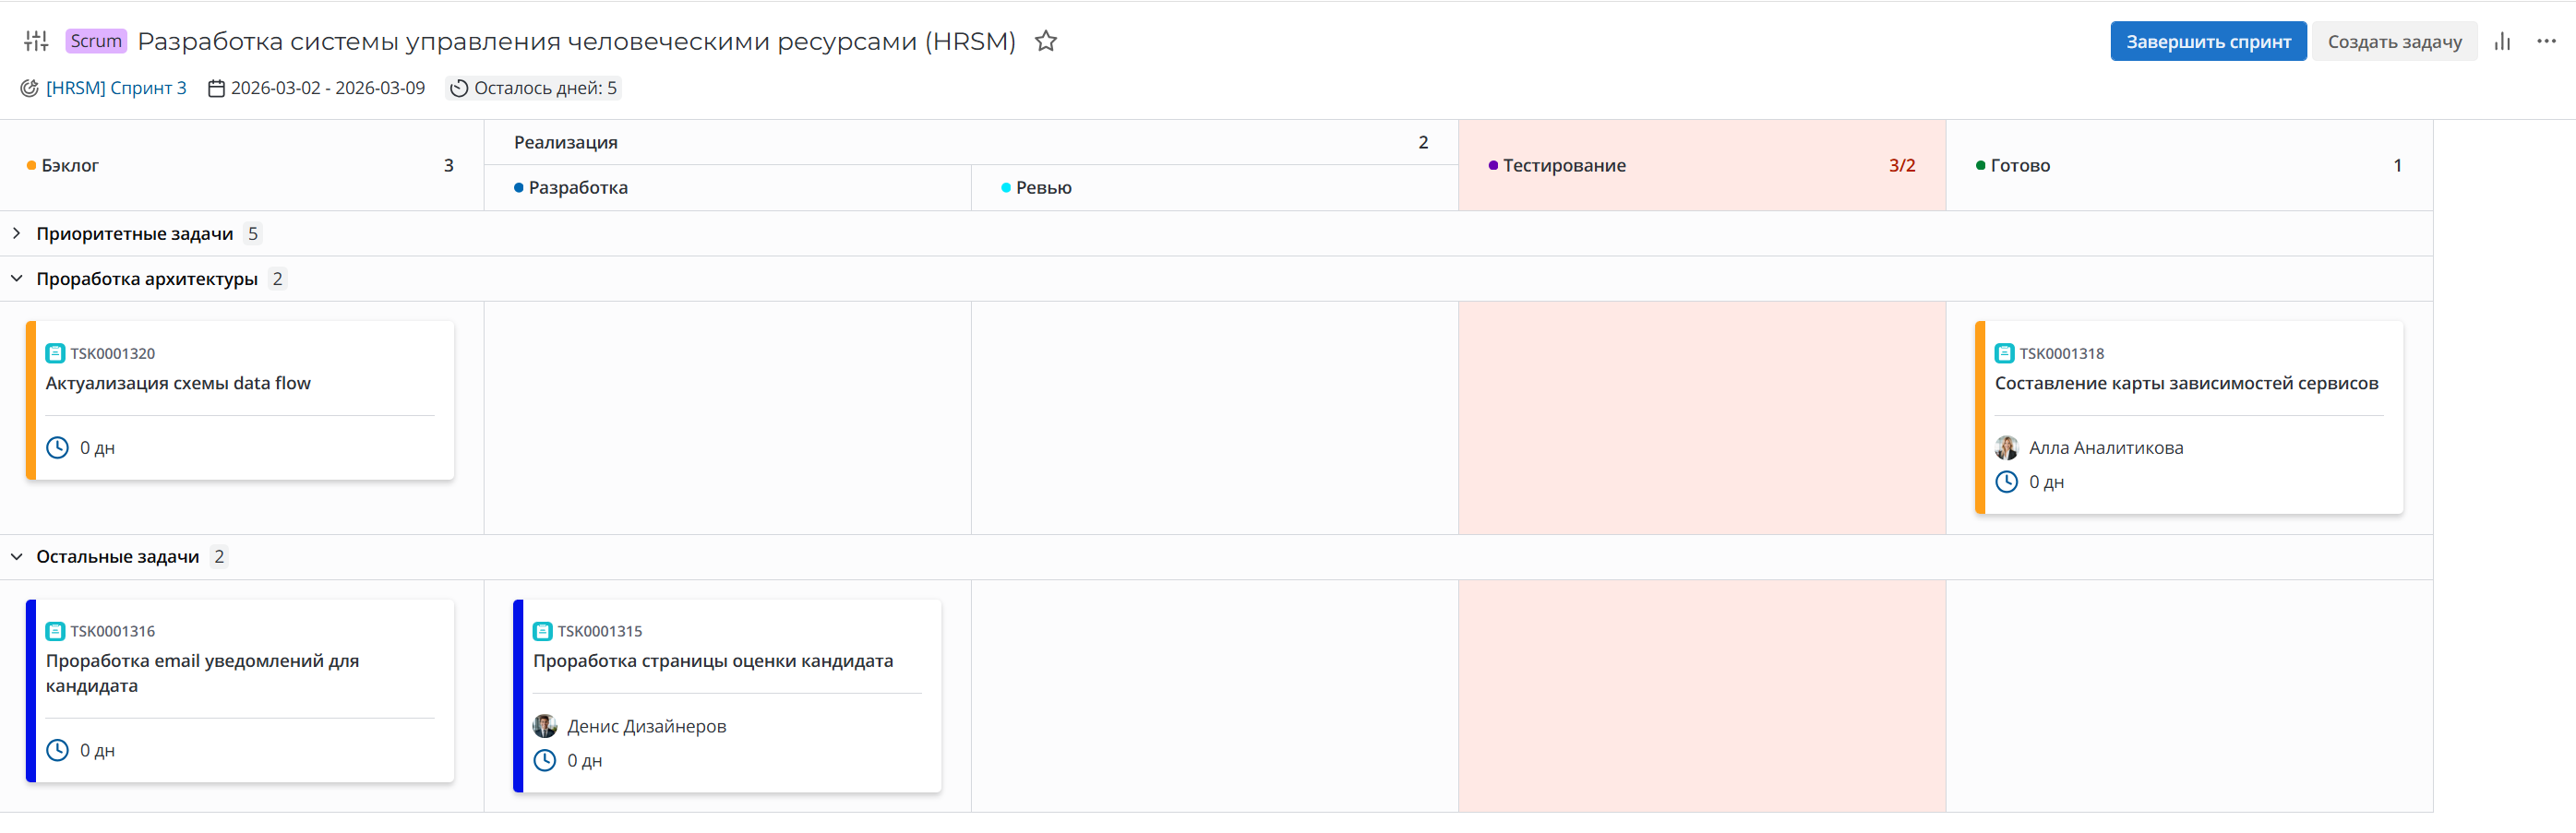This screenshot has height=833, width=2576.
Task: Open the [HRSM] Спринт 3 link
Action: click(116, 88)
